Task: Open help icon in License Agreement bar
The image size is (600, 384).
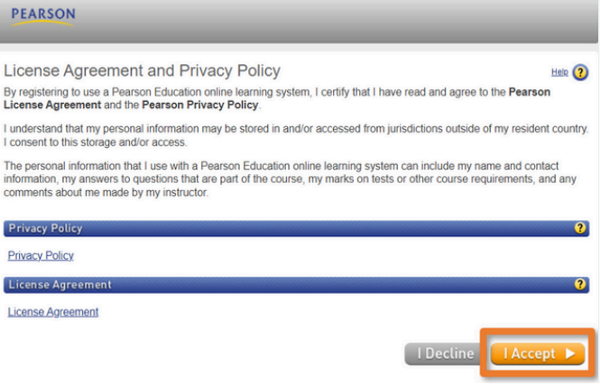Action: tap(580, 284)
